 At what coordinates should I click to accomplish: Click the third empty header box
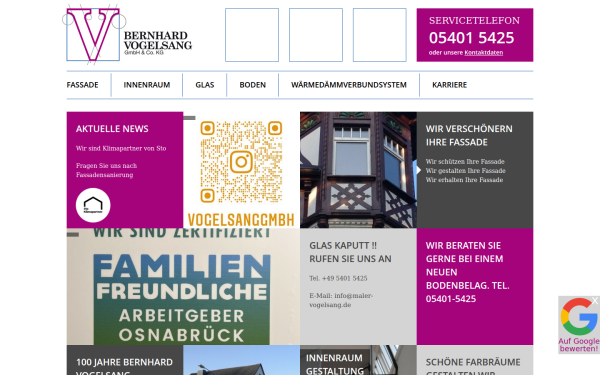click(x=380, y=35)
